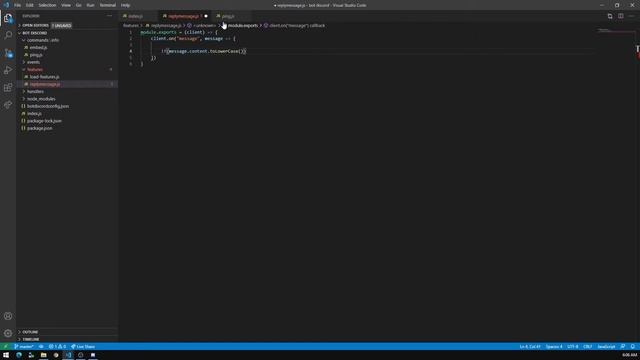Close the unsaved replymessage.js tab dot
Viewport: 640px width, 360px height.
(206, 16)
